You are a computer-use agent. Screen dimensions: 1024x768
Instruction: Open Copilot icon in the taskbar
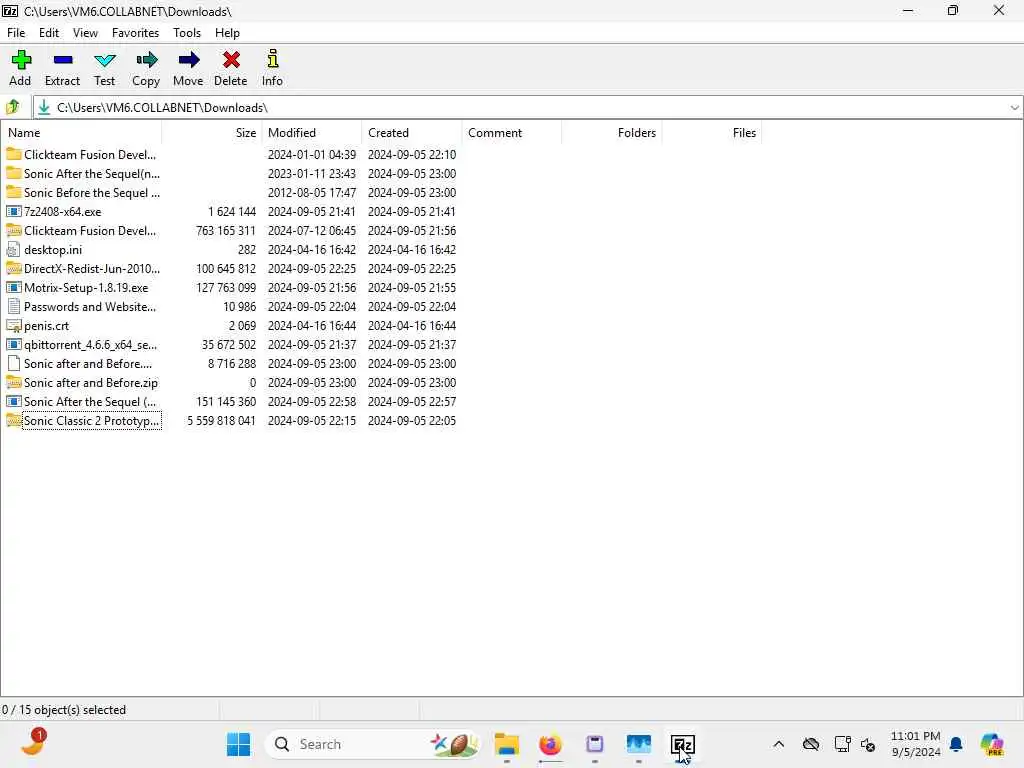992,744
